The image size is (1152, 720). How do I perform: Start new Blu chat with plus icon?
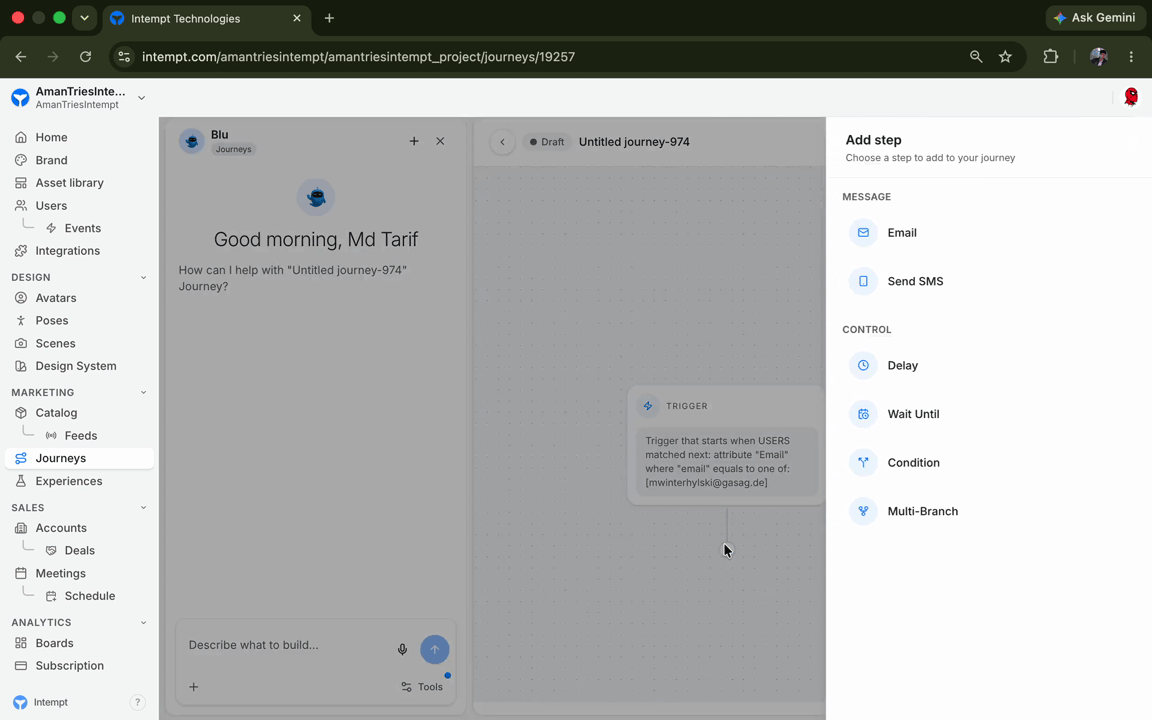pos(414,141)
